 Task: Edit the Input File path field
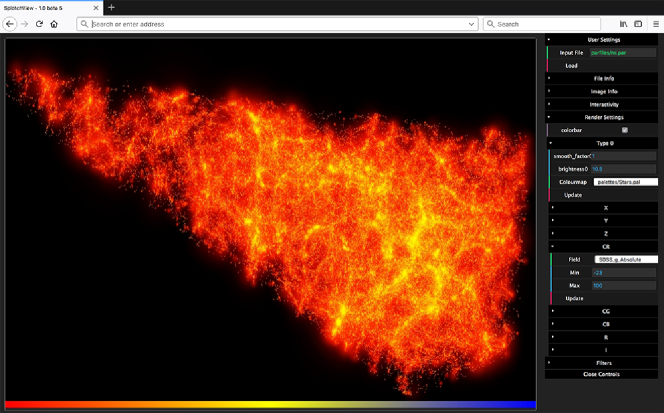tap(622, 53)
